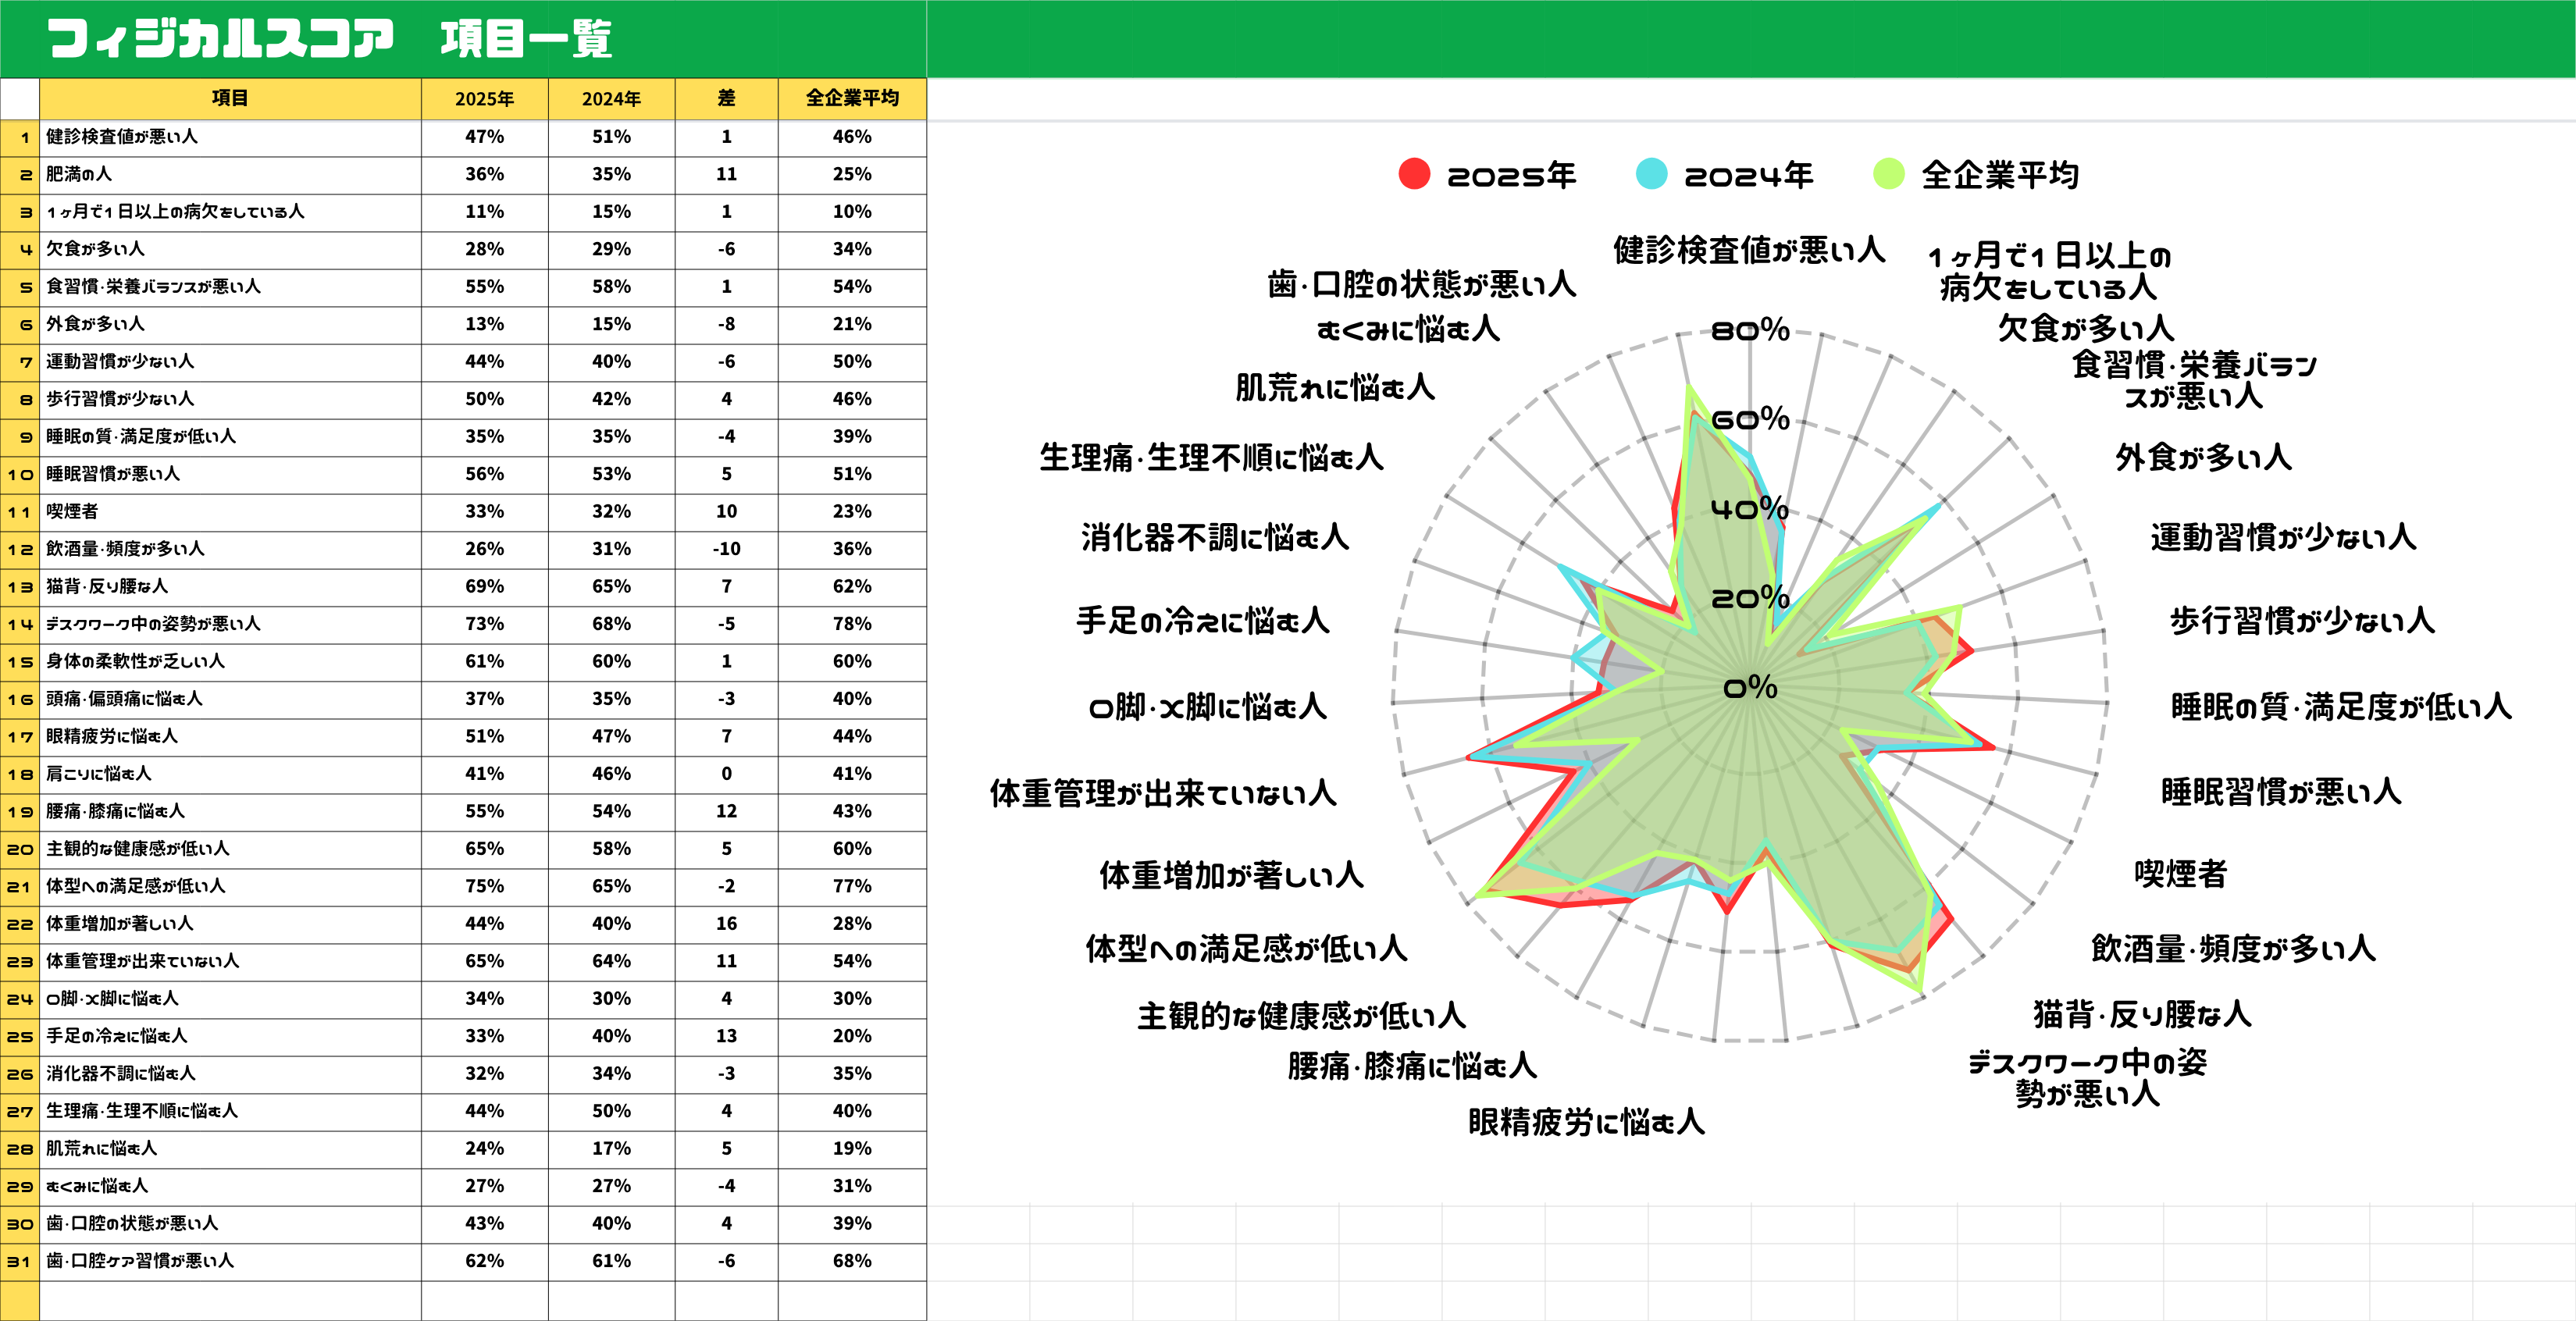
Task: Click the -10 difference for 飲酒量・頻度が多い人
Action: [726, 549]
